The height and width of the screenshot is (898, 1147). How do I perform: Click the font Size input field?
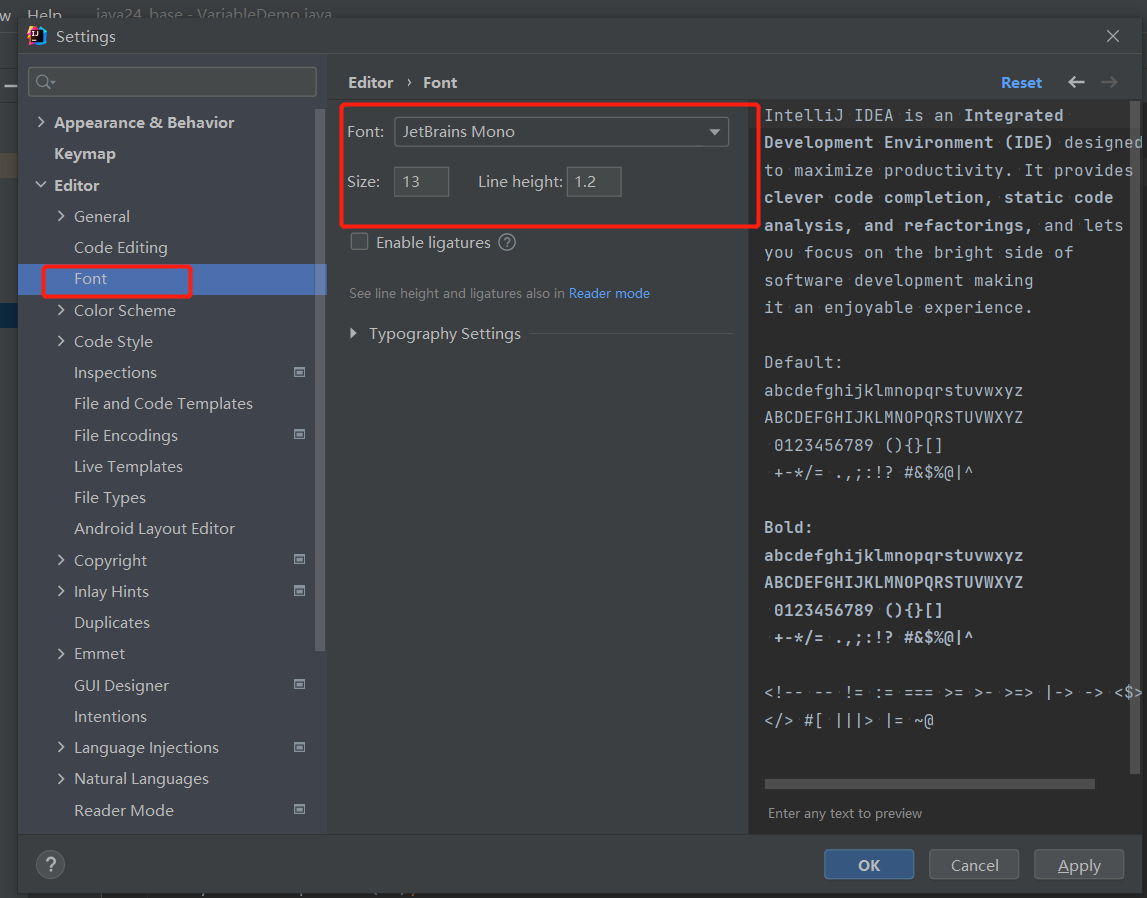[421, 182]
